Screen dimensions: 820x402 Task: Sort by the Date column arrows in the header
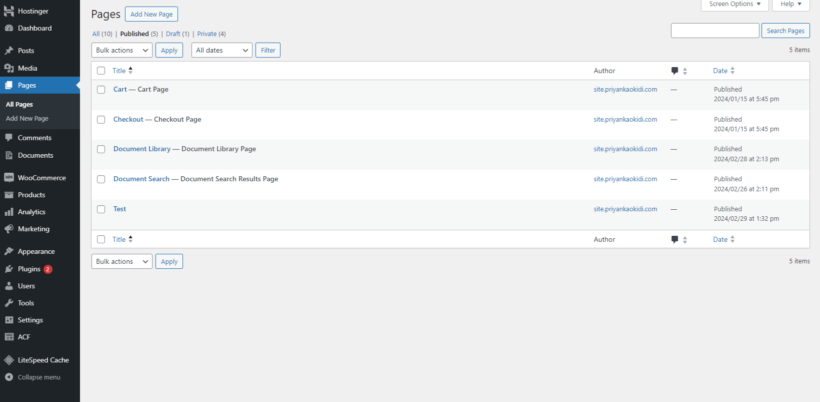coord(732,71)
